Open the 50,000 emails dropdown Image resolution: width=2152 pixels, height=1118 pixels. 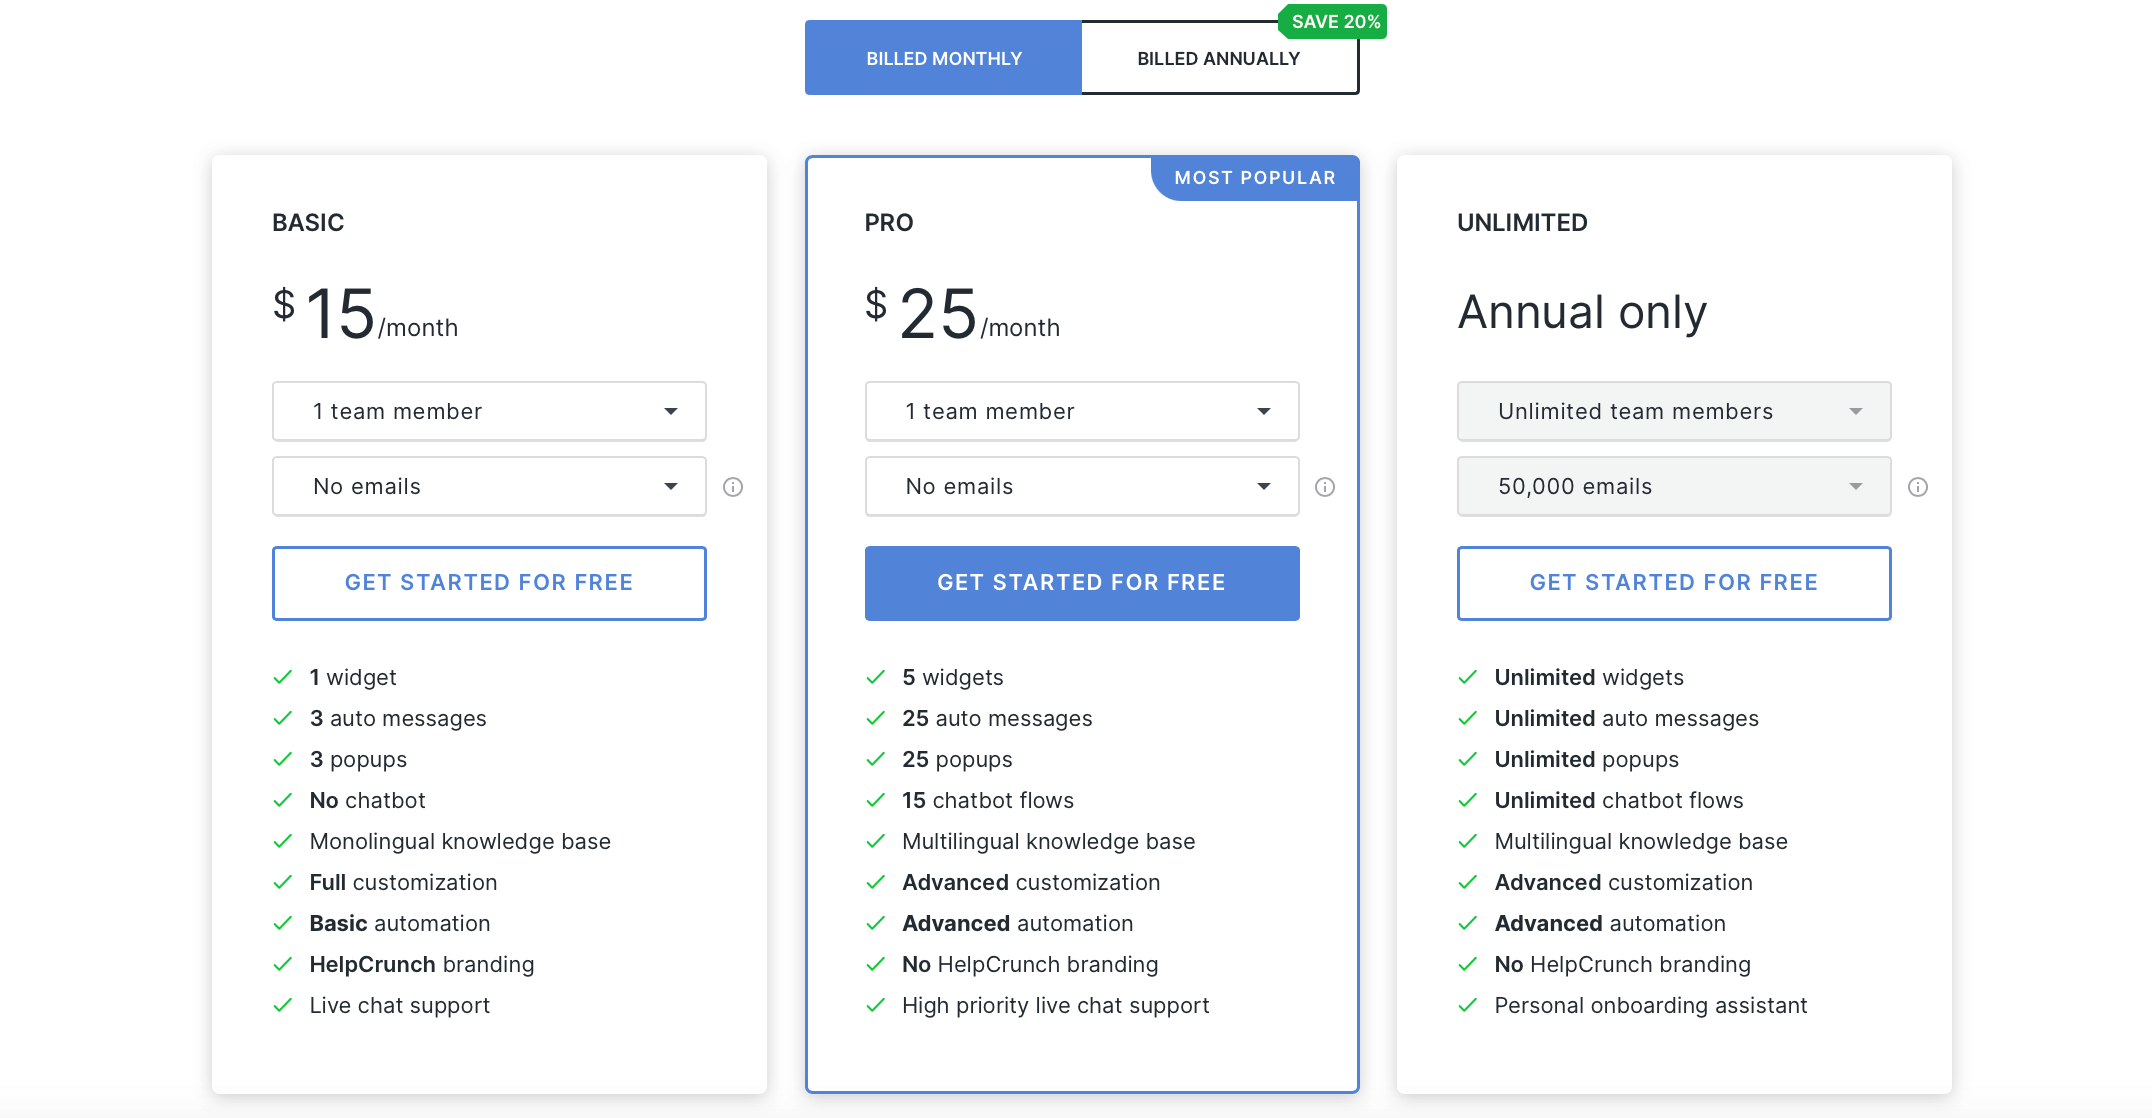1674,486
